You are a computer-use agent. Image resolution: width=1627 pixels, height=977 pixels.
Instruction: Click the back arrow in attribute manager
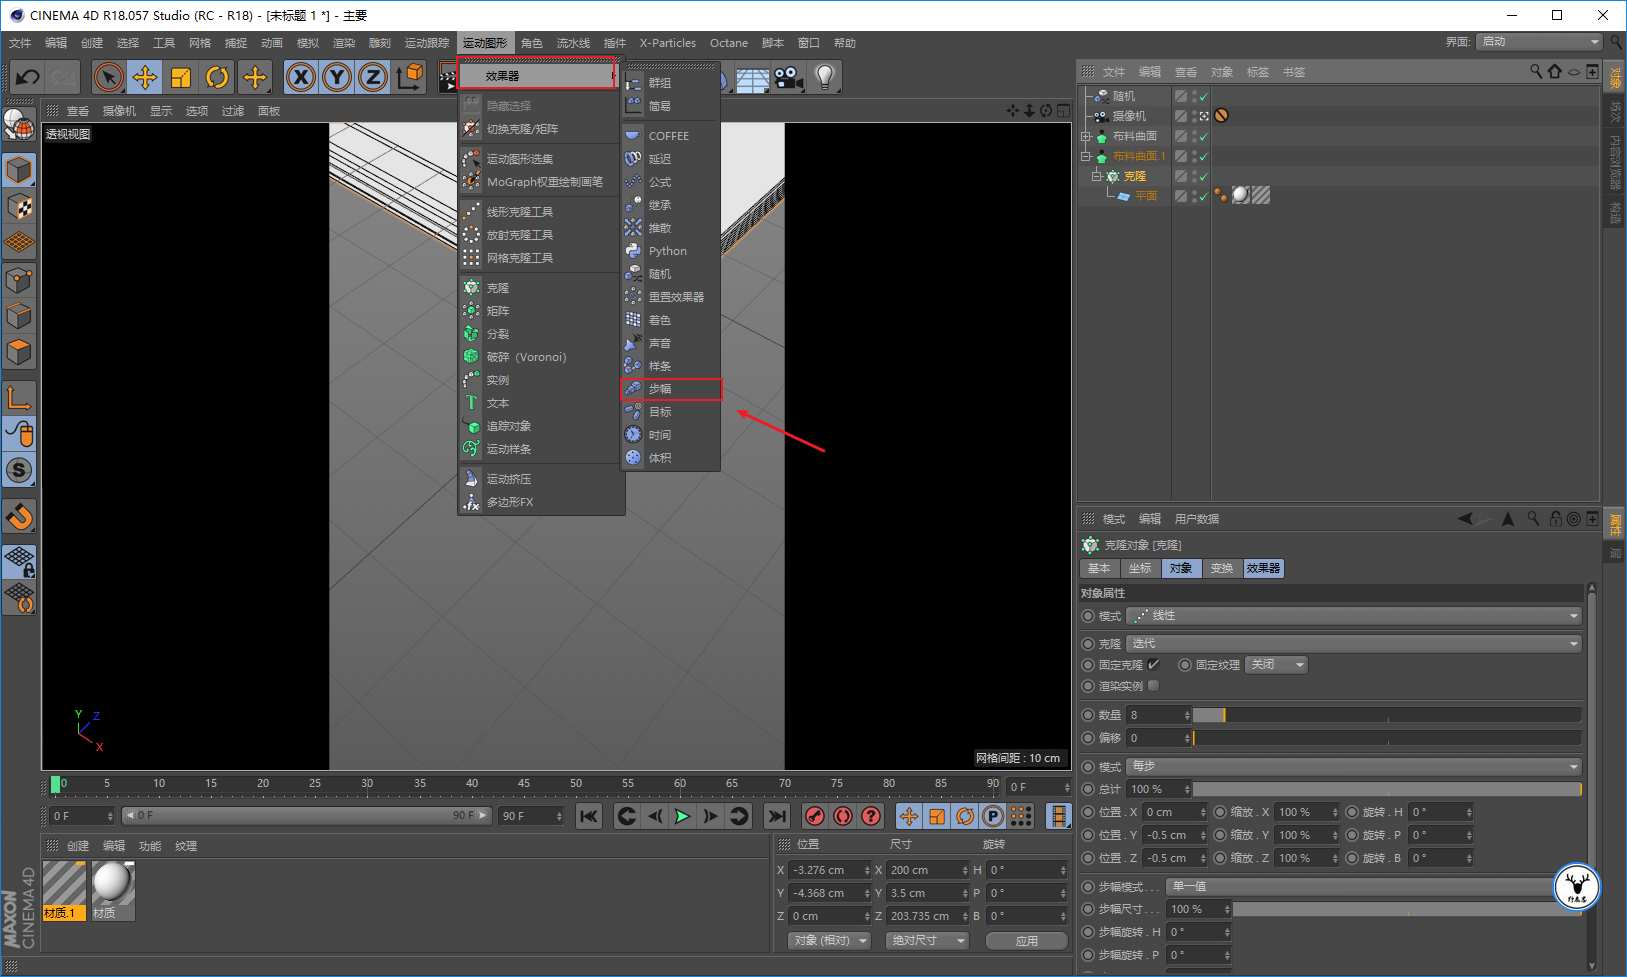(x=1465, y=518)
